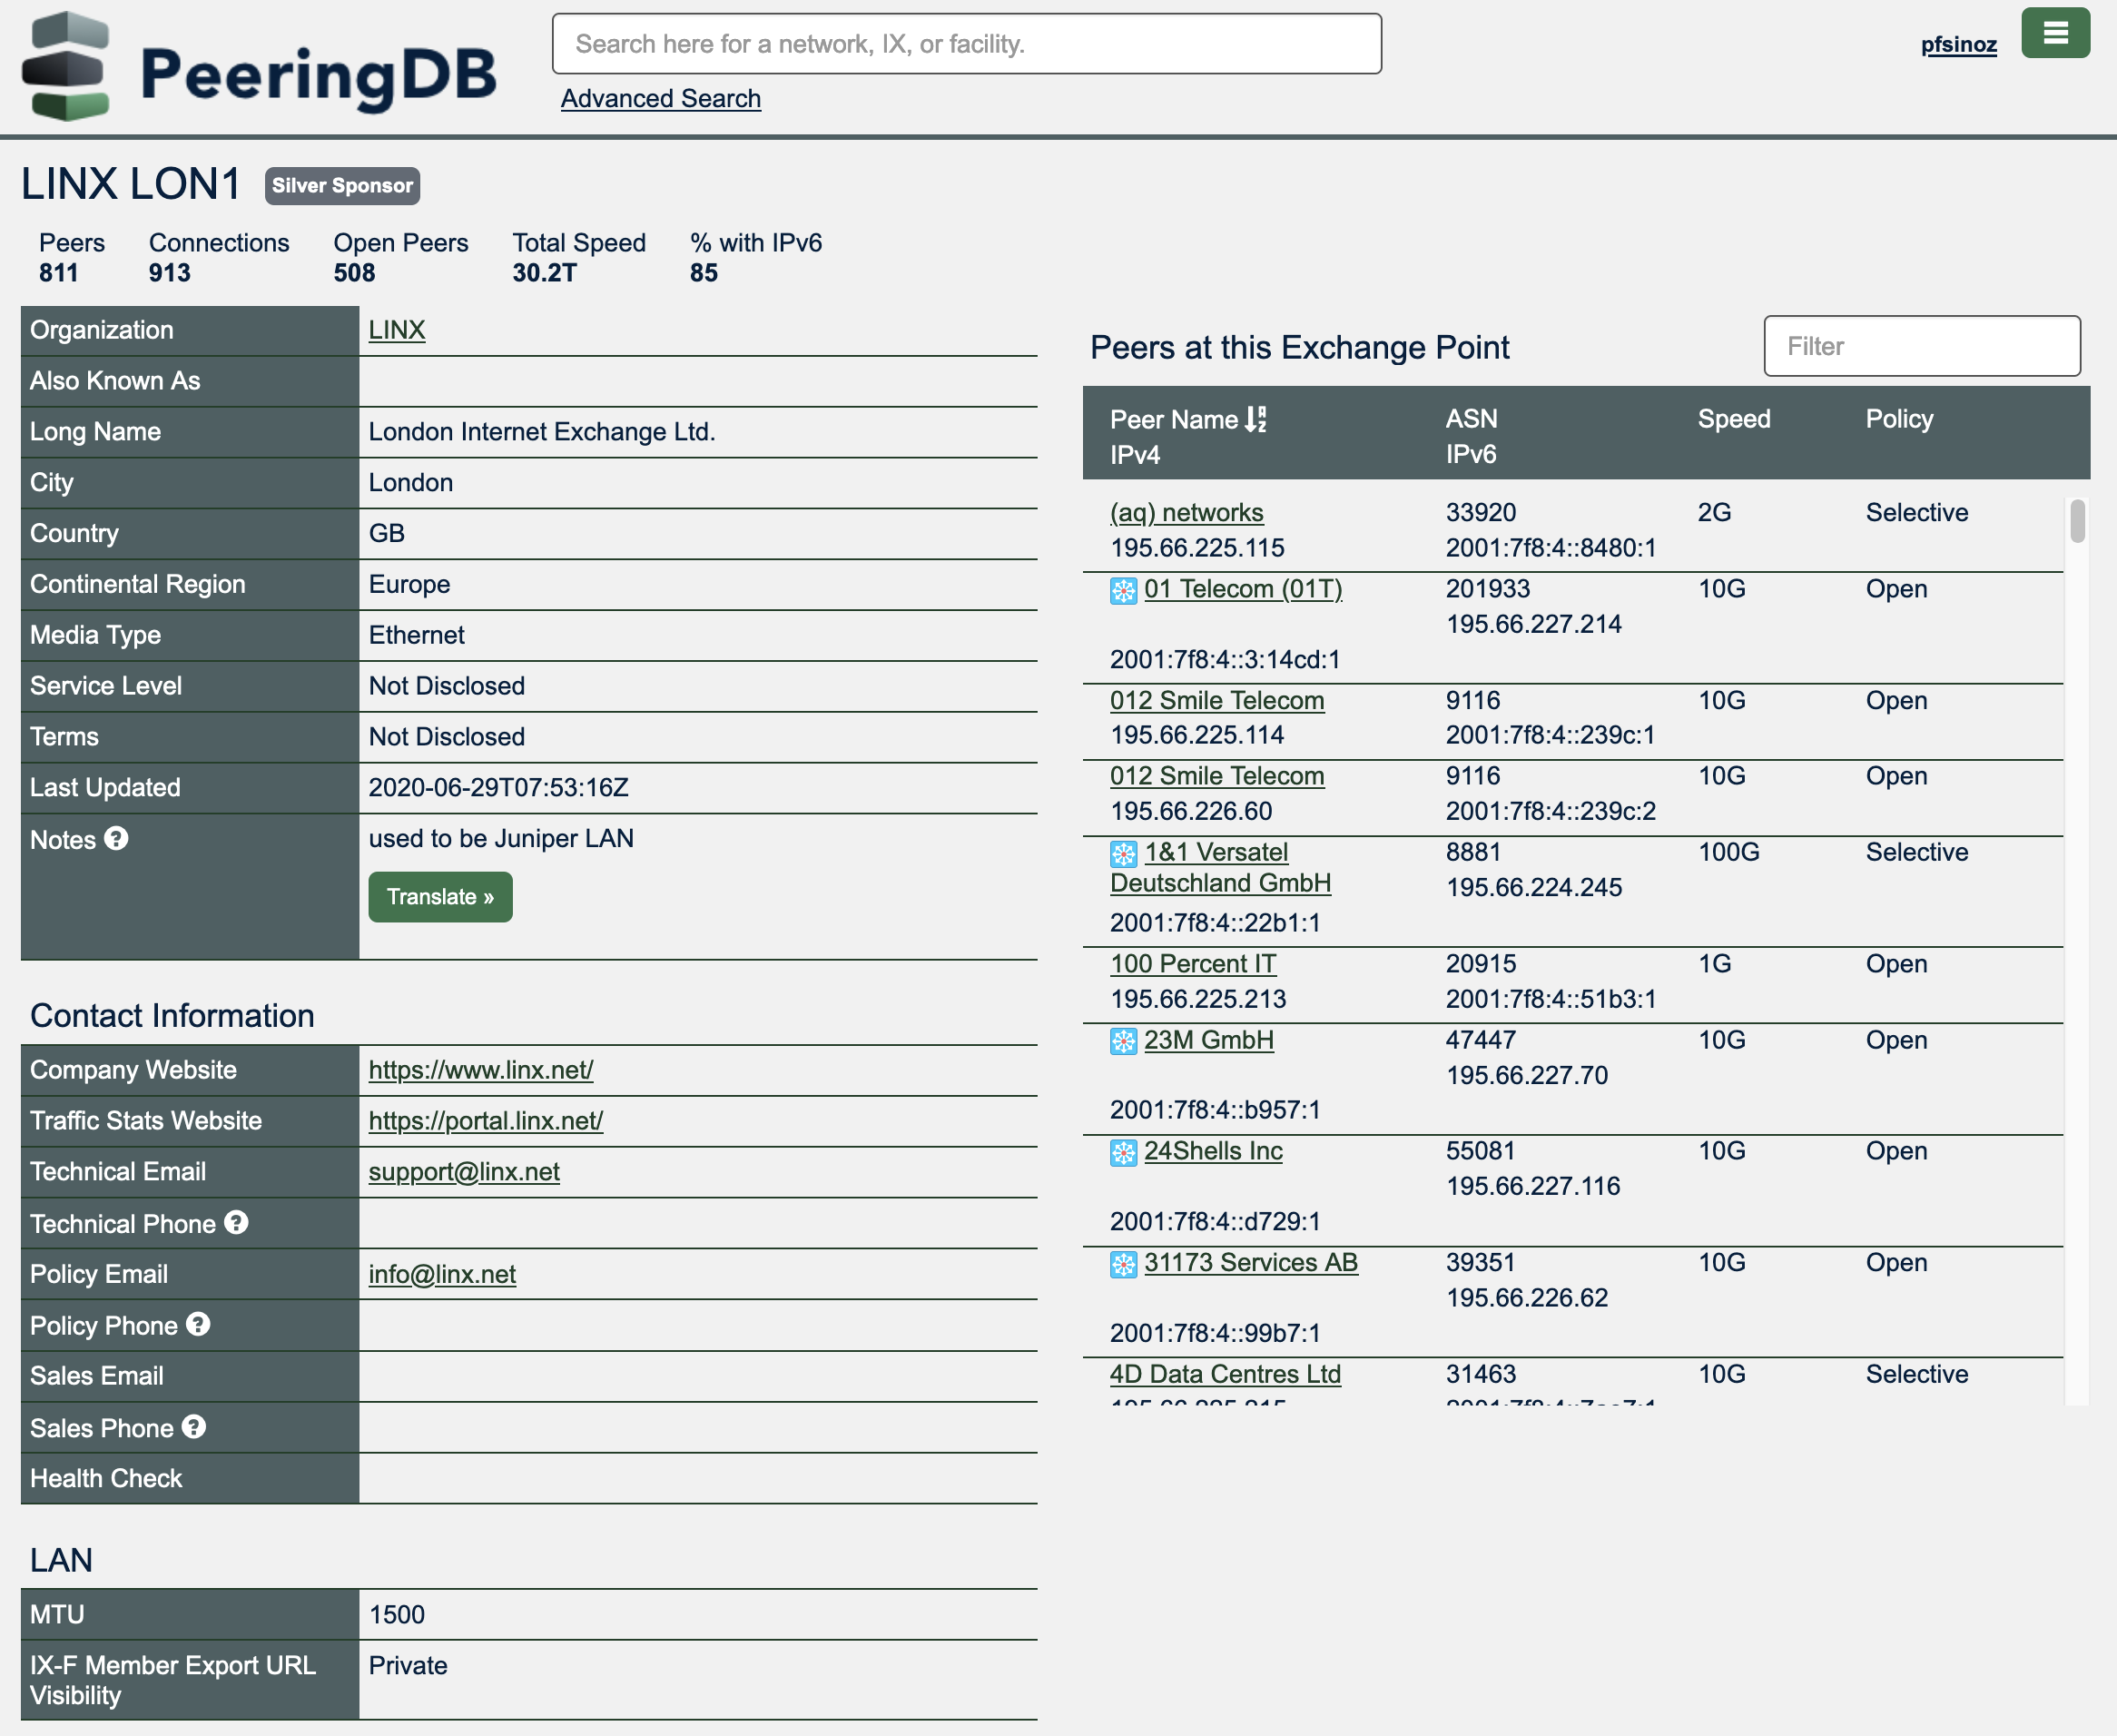The height and width of the screenshot is (1736, 2117).
Task: Click the peers Filter input field
Action: click(1921, 346)
